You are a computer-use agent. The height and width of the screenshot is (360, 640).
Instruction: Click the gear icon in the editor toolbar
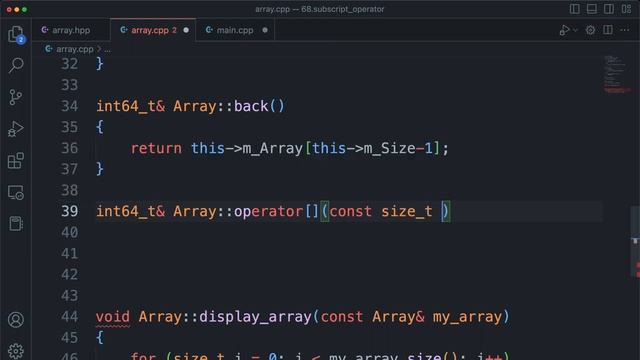coord(590,30)
